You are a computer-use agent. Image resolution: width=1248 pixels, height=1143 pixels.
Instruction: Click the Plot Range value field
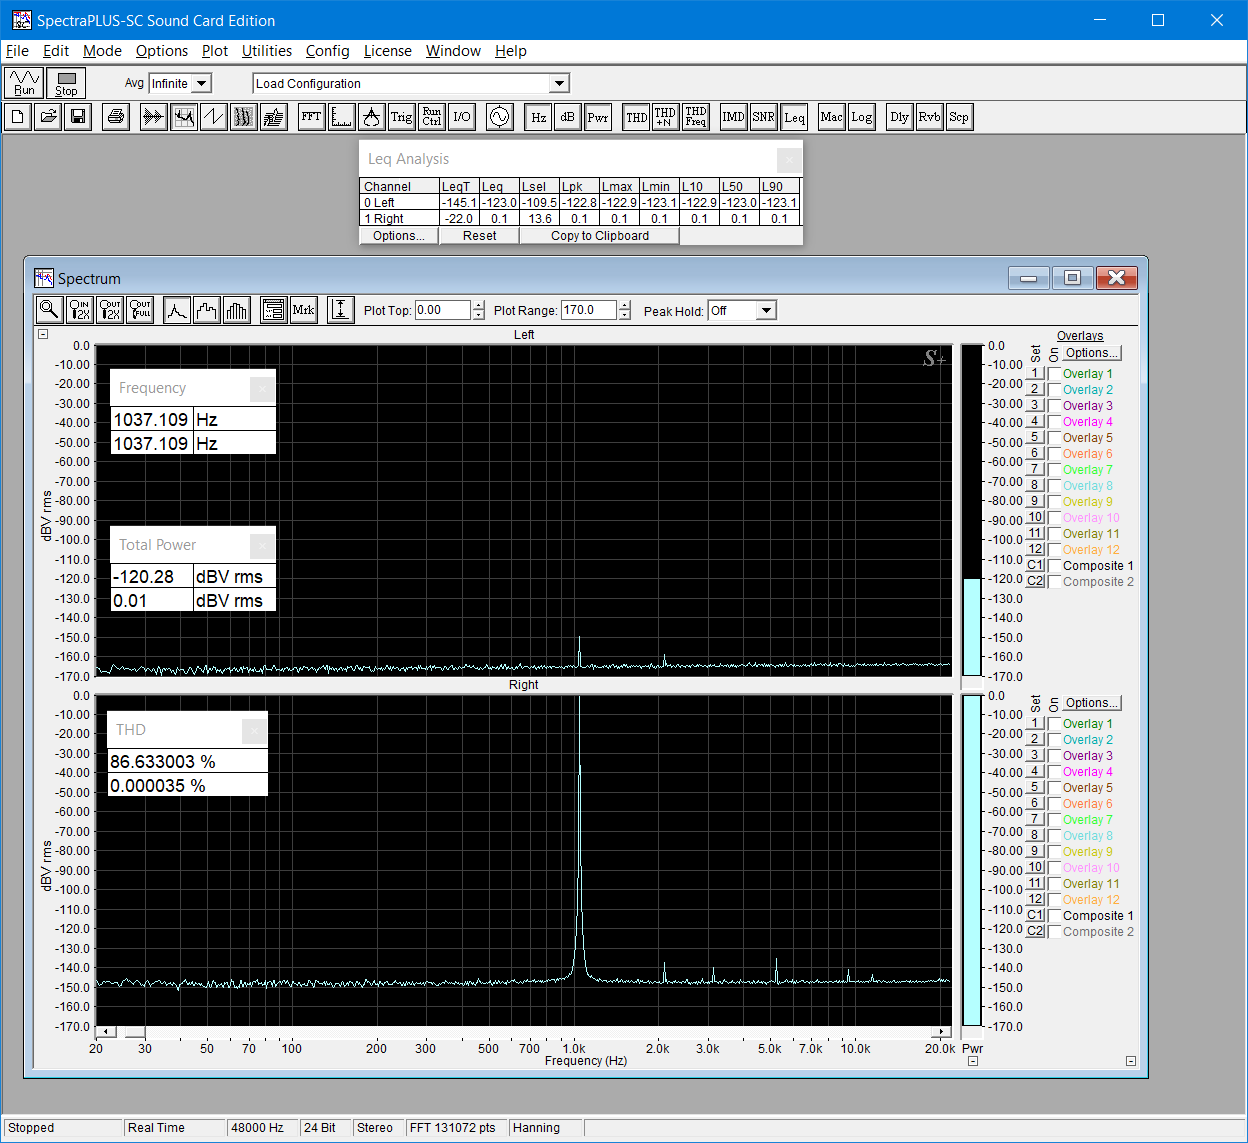click(590, 310)
